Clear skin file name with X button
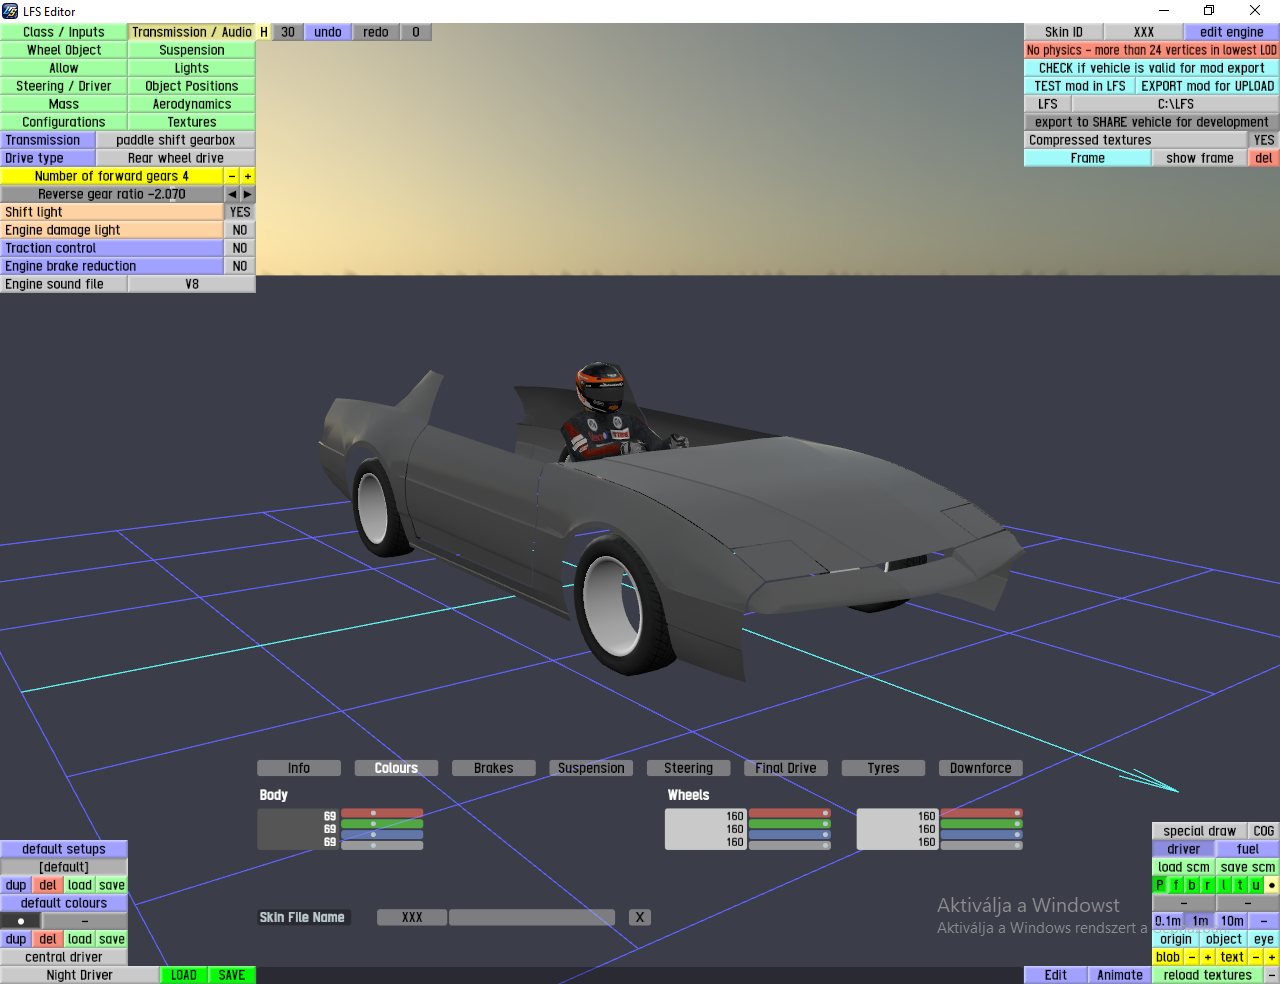 (x=640, y=917)
